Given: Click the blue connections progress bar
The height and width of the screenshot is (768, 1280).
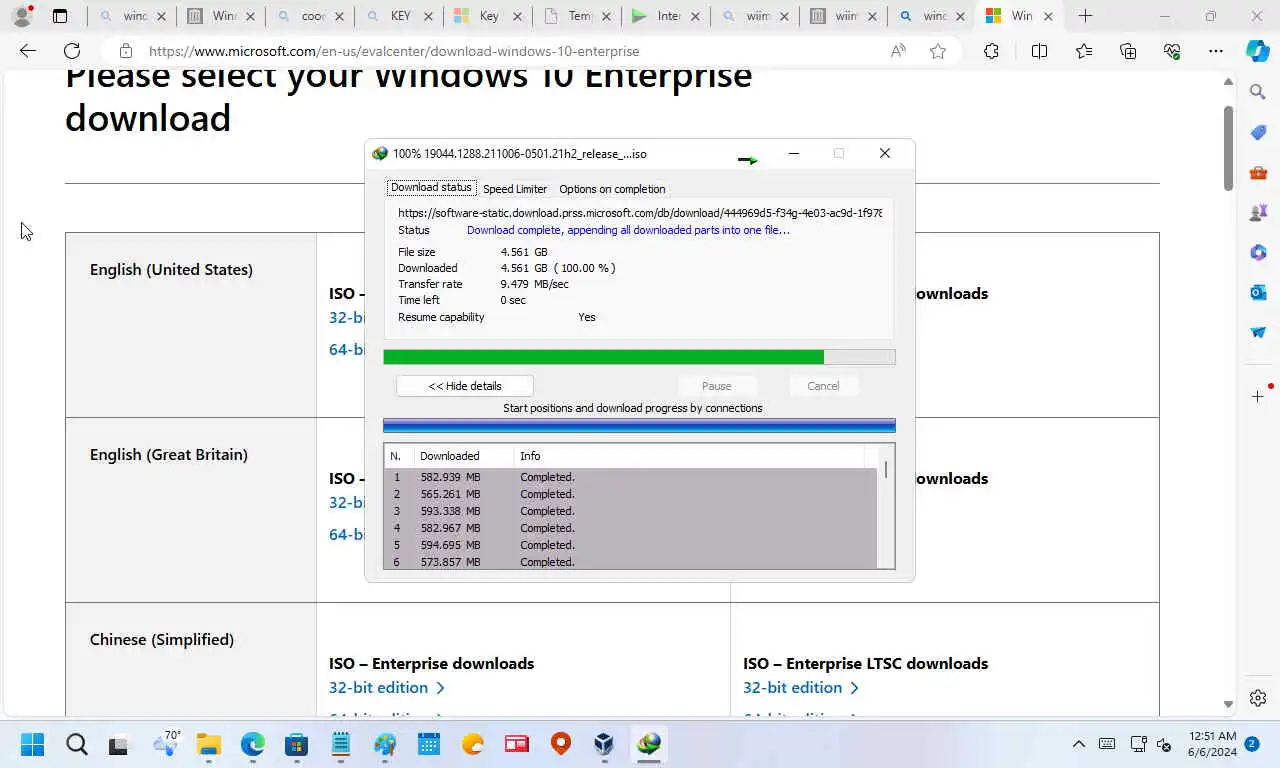Looking at the screenshot, I should click(x=639, y=425).
